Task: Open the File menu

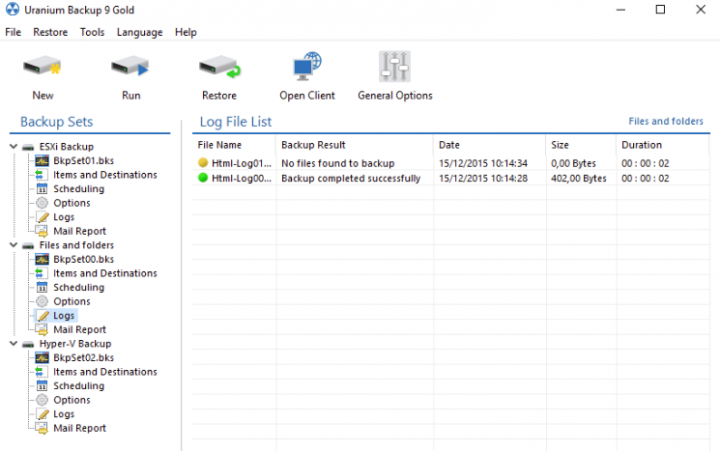Action: [x=13, y=32]
